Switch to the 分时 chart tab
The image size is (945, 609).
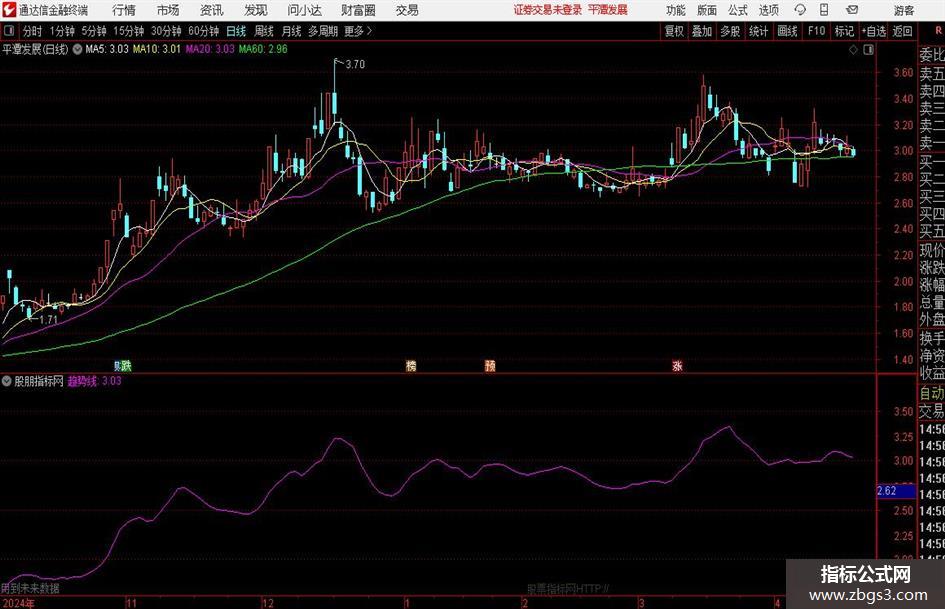(33, 31)
